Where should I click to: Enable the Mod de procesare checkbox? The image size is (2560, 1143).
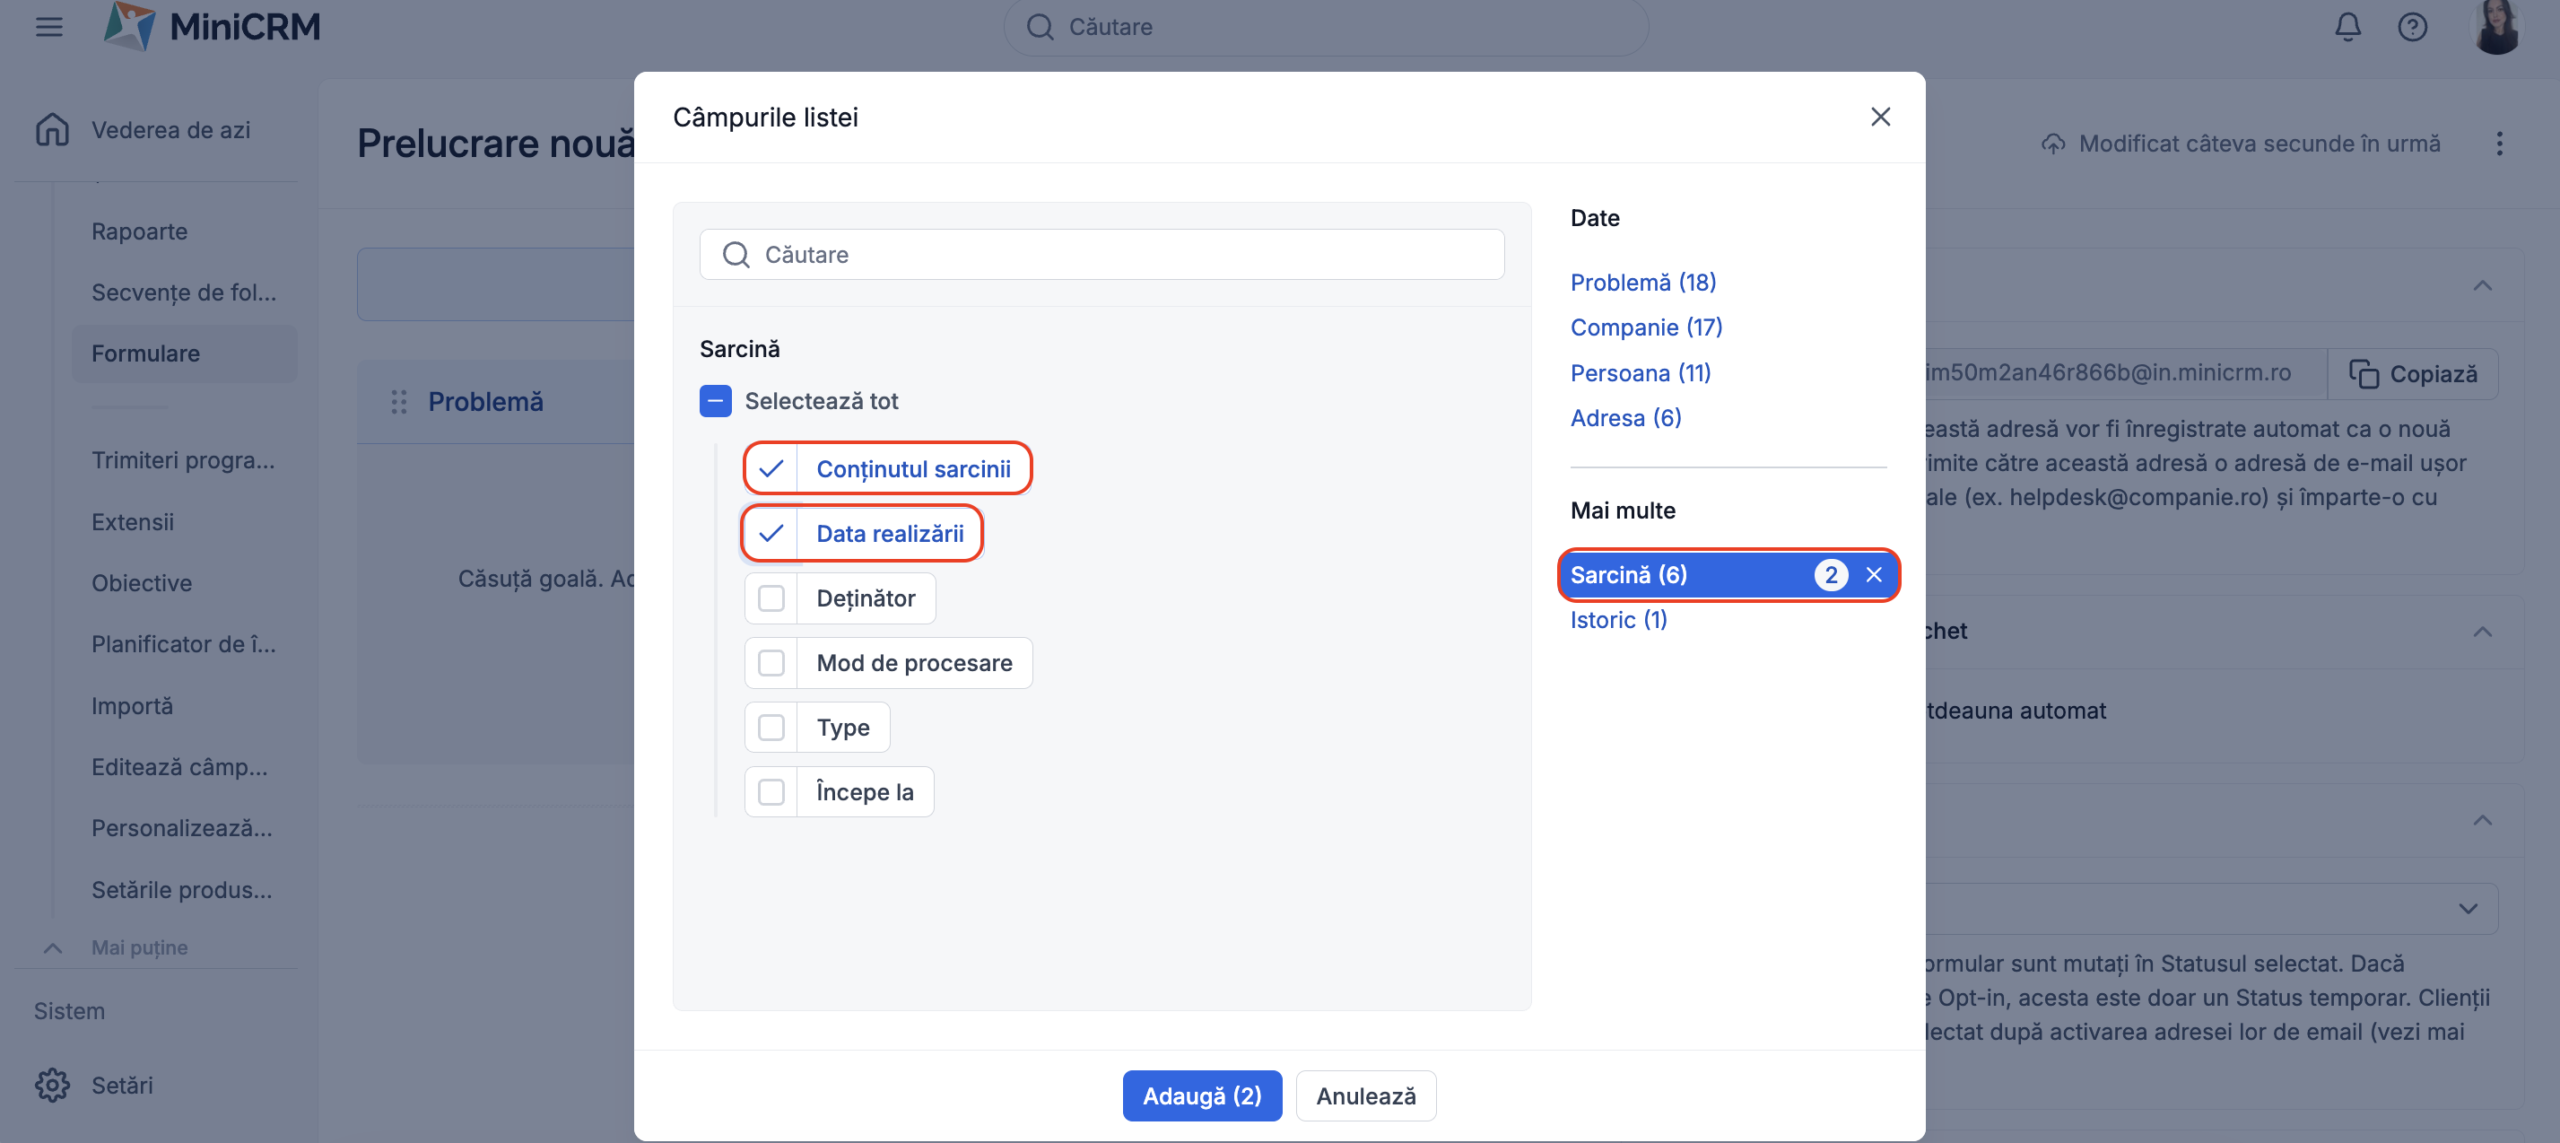pos(771,663)
